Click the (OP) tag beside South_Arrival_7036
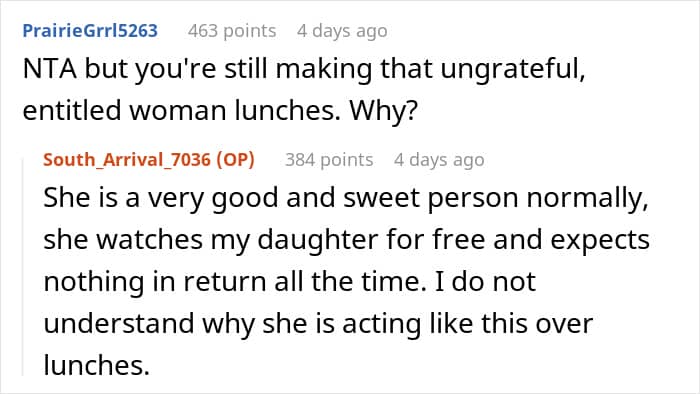 point(235,160)
